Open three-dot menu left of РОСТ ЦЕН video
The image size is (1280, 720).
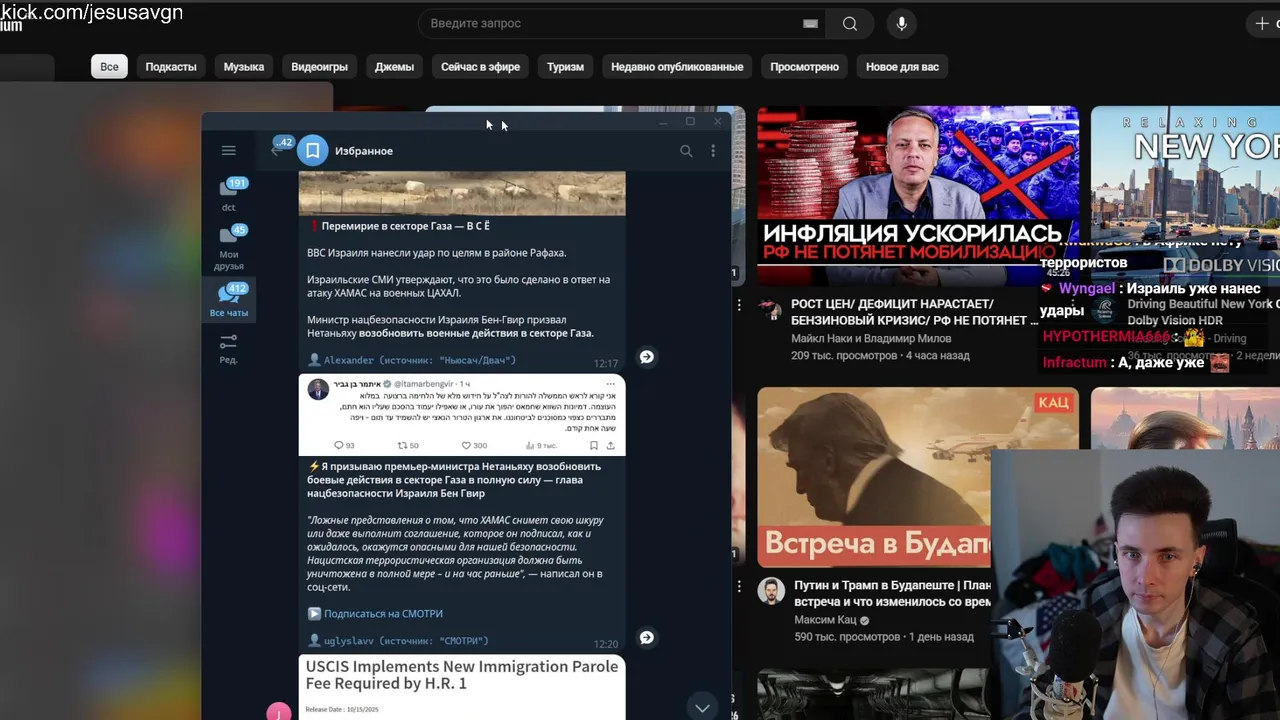739,304
